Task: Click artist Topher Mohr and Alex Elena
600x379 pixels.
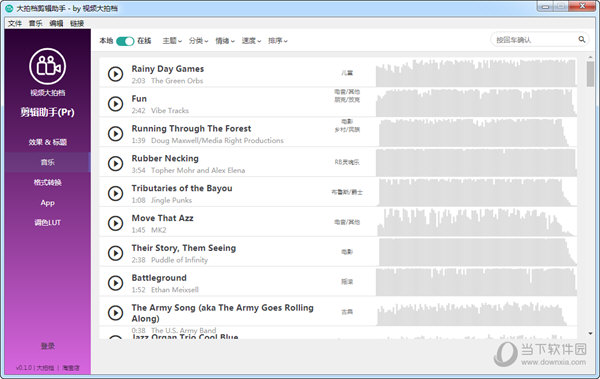Action: pyautogui.click(x=198, y=170)
